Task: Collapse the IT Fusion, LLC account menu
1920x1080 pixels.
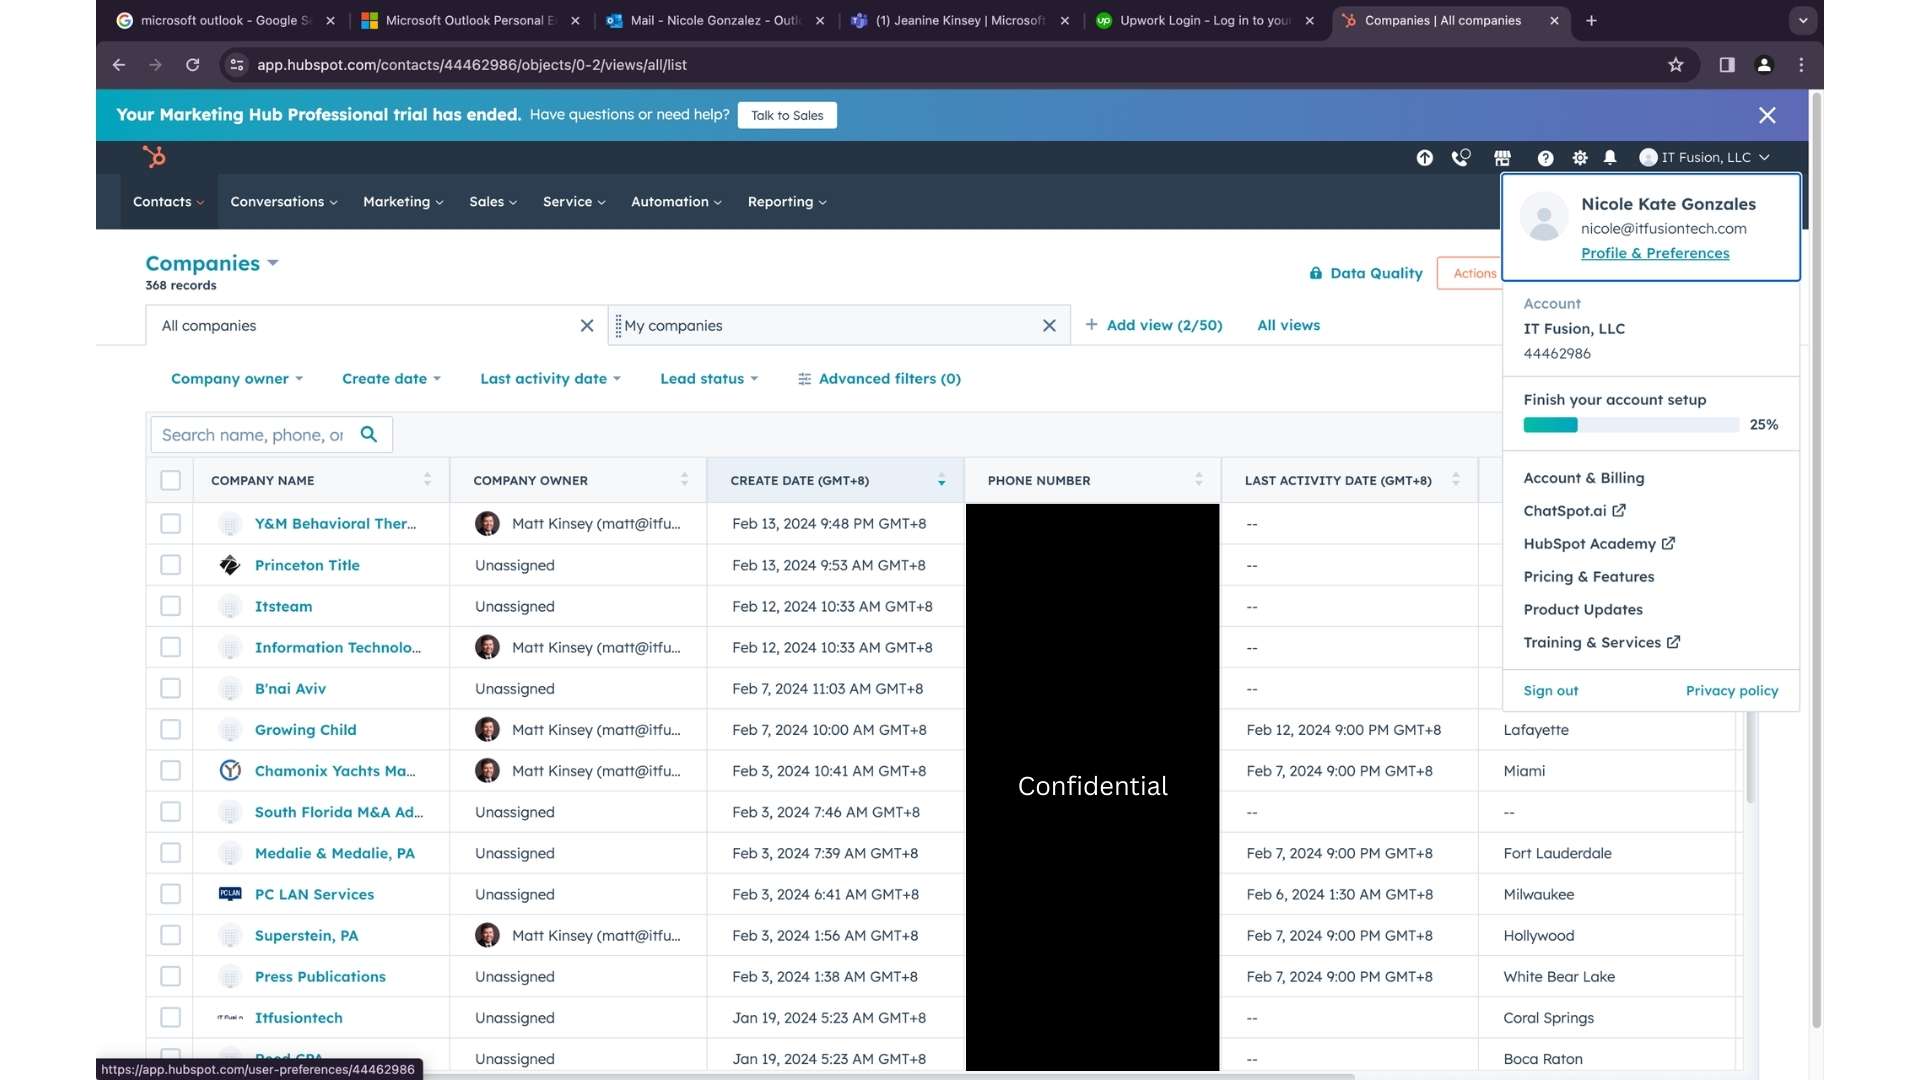Action: tap(1705, 158)
